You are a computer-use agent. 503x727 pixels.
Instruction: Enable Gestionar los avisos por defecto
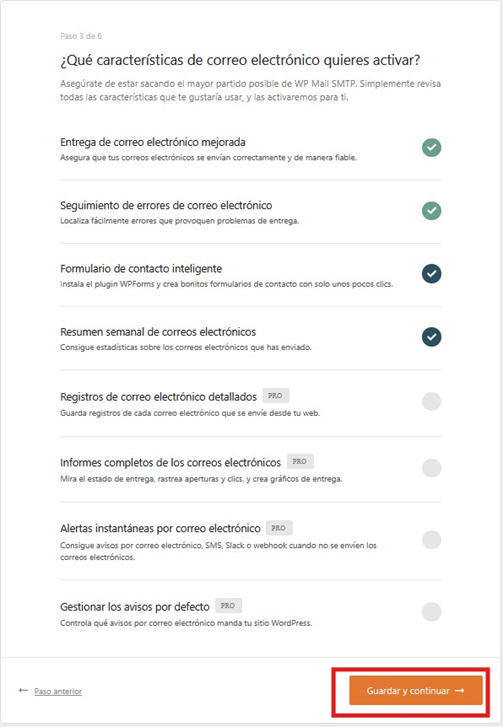click(431, 612)
